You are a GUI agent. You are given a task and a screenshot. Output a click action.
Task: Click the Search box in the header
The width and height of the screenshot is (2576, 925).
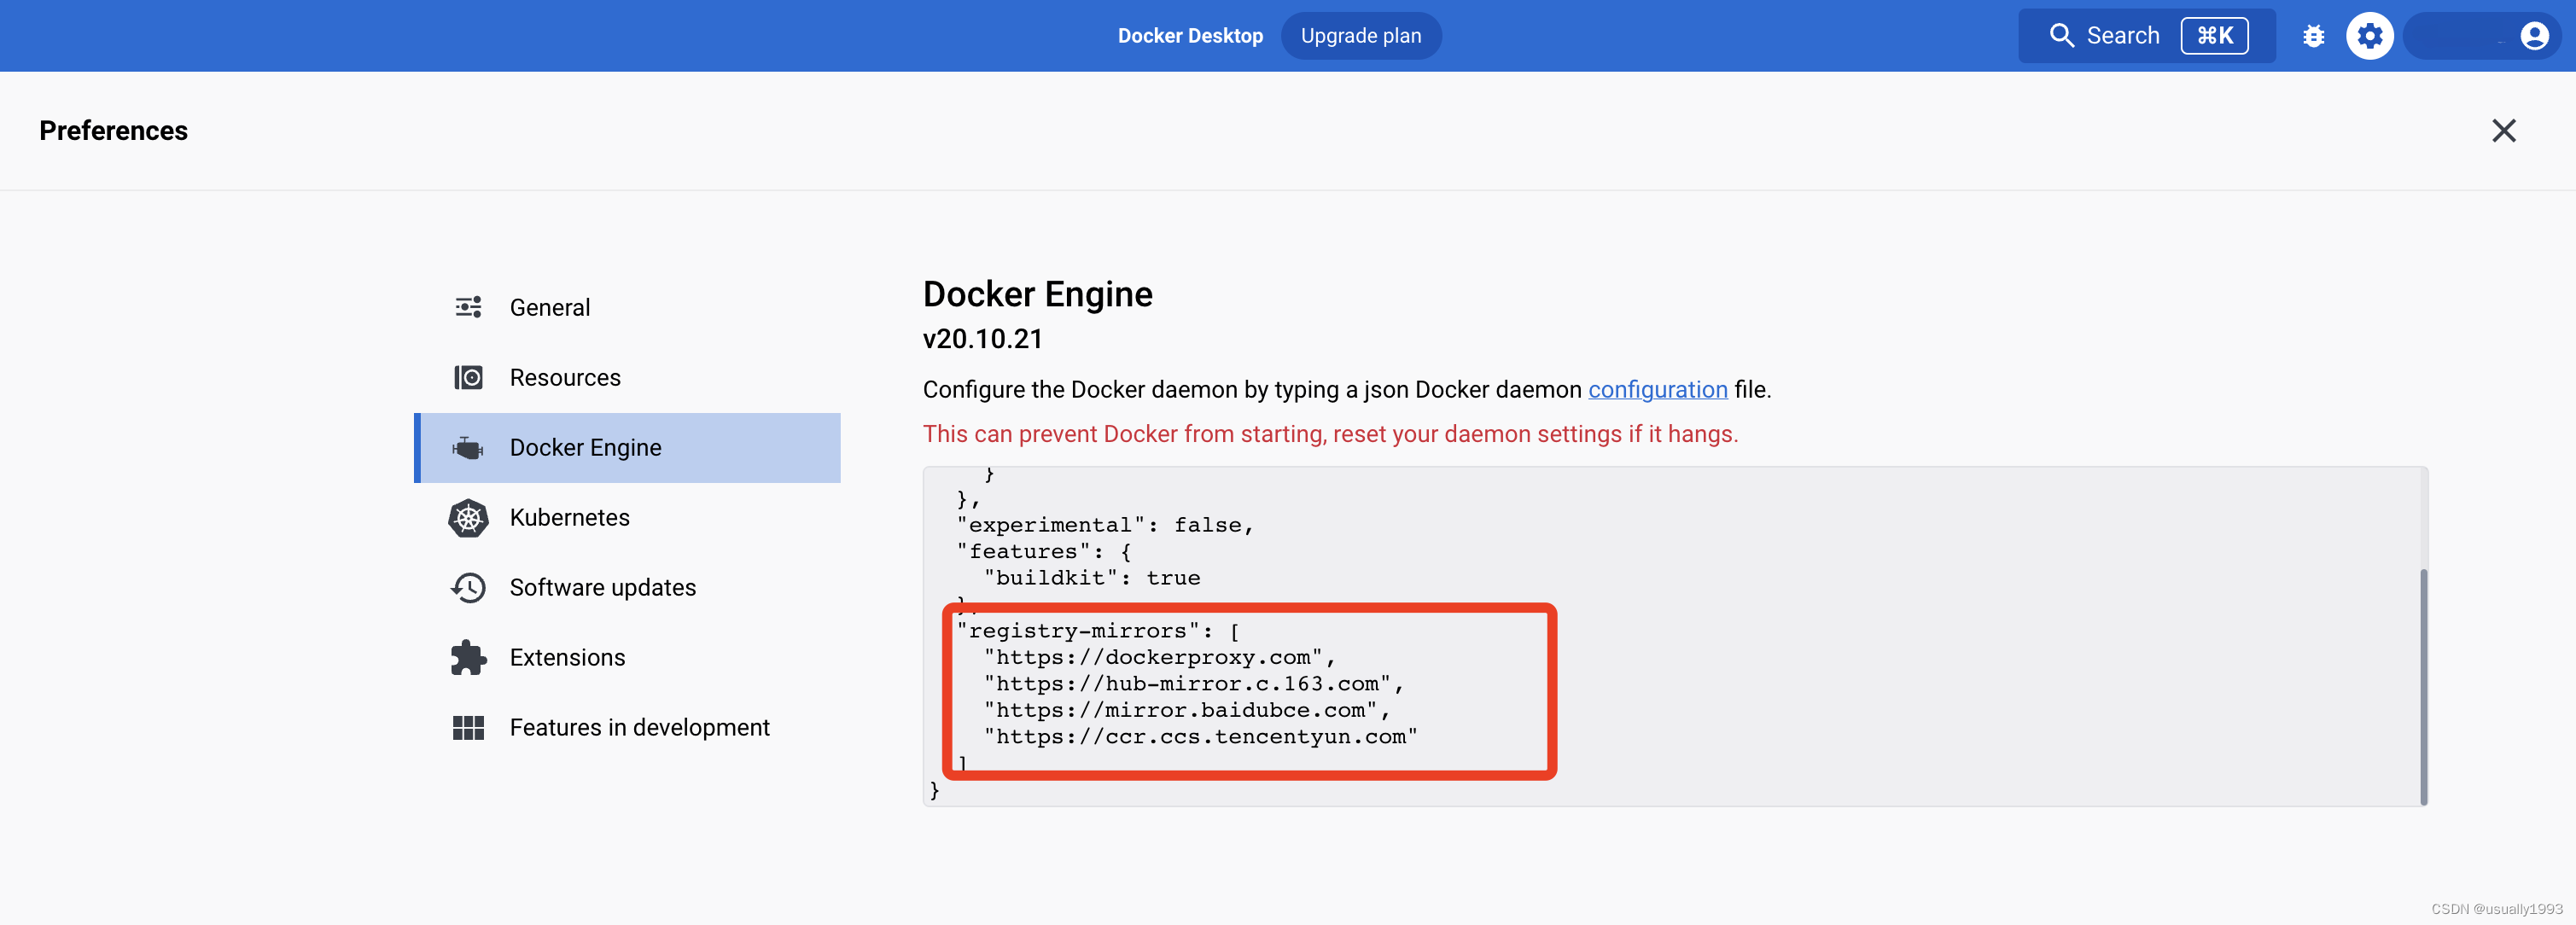pos(2146,36)
